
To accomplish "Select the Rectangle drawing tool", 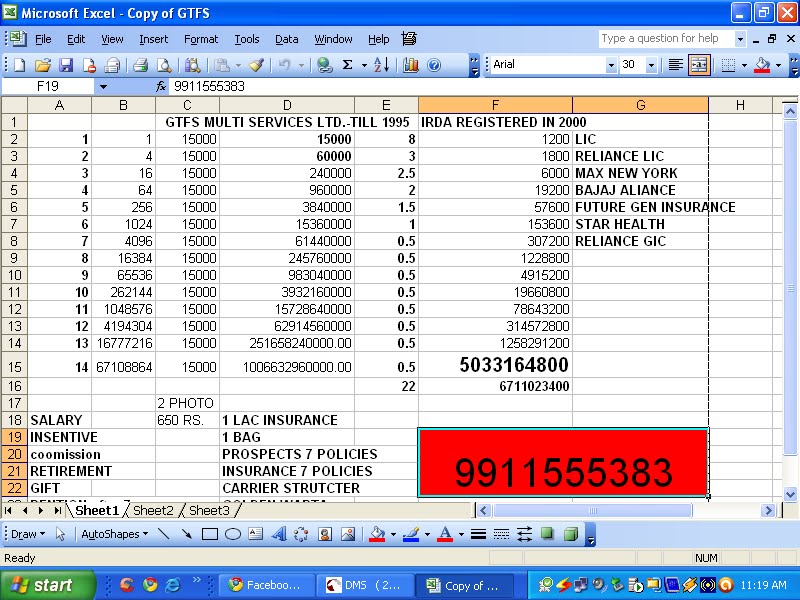I will coord(210,534).
